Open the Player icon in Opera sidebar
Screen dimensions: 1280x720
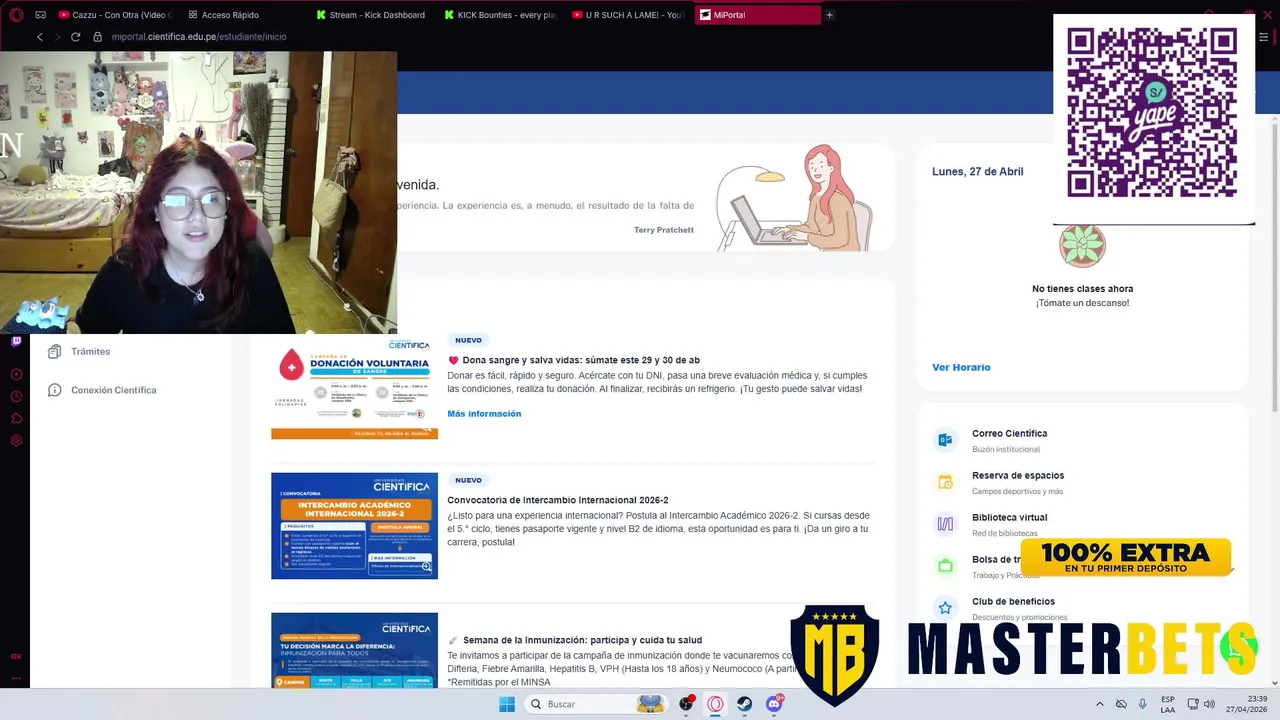(x=16, y=374)
